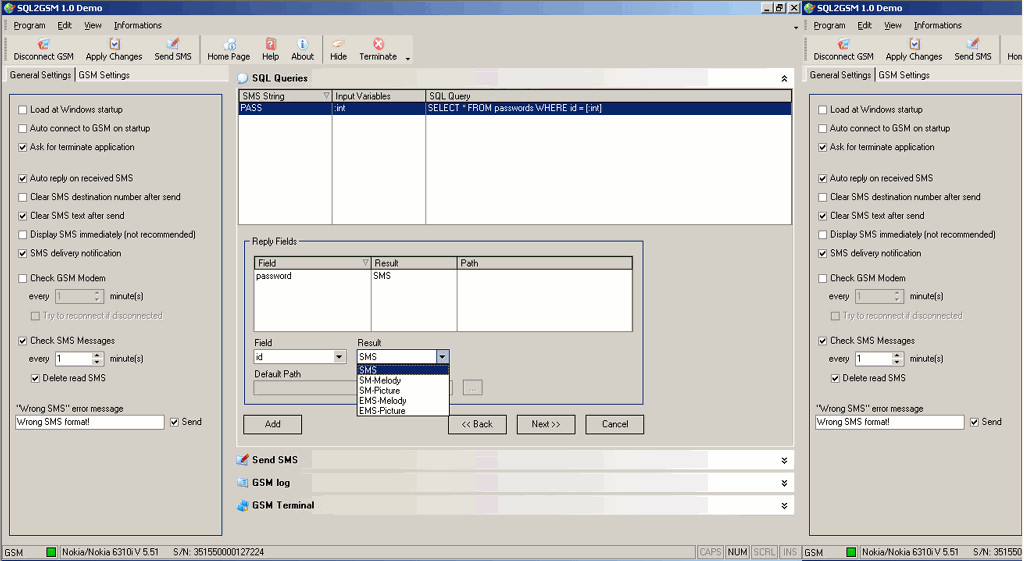Click the GSM Terminal section icon
Viewport: 1024px width, 561px height.
click(243, 505)
